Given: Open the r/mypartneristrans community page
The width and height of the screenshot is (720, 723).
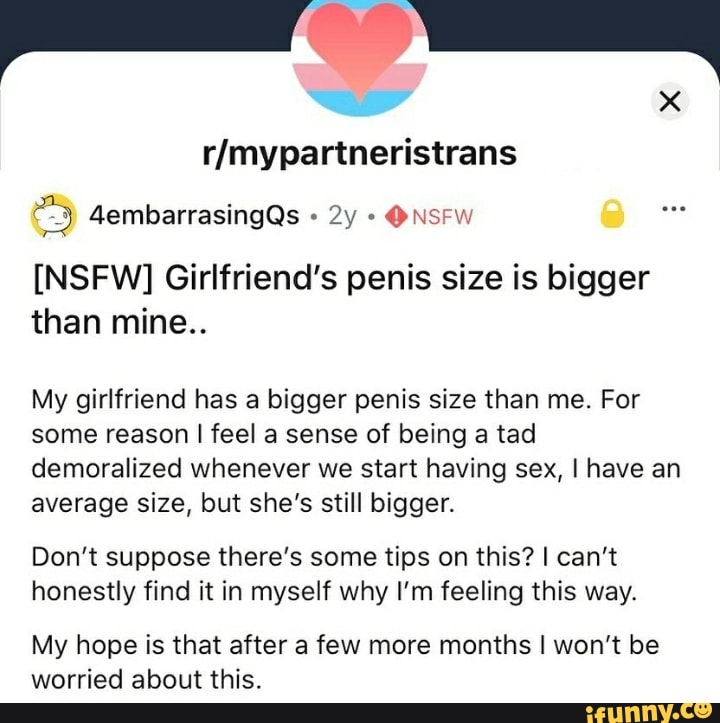Looking at the screenshot, I should click(360, 153).
